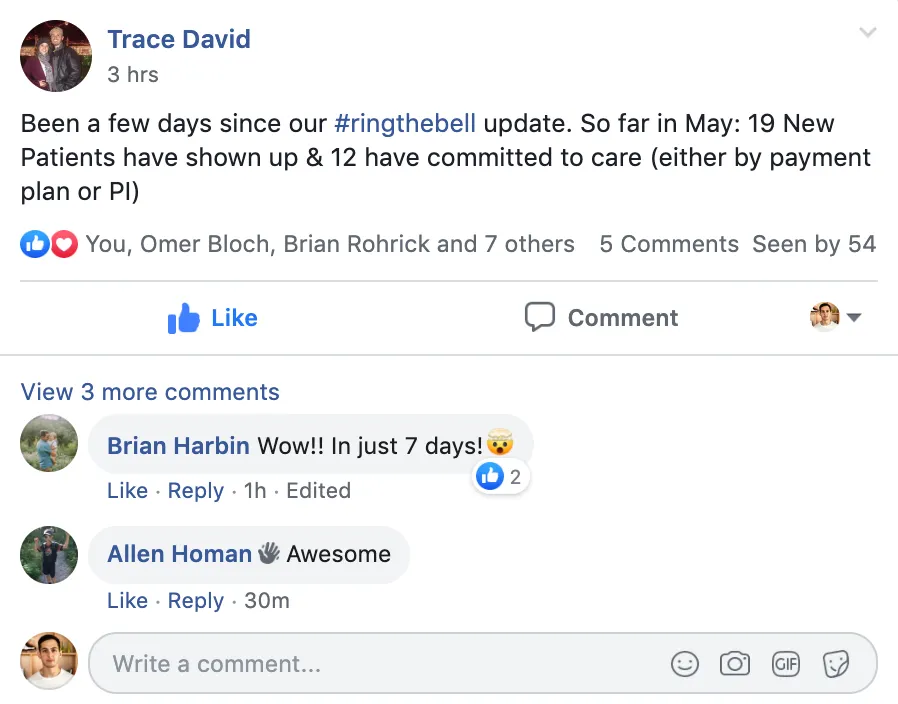898x704 pixels.
Task: Expand View 3 more comments
Action: pos(150,392)
